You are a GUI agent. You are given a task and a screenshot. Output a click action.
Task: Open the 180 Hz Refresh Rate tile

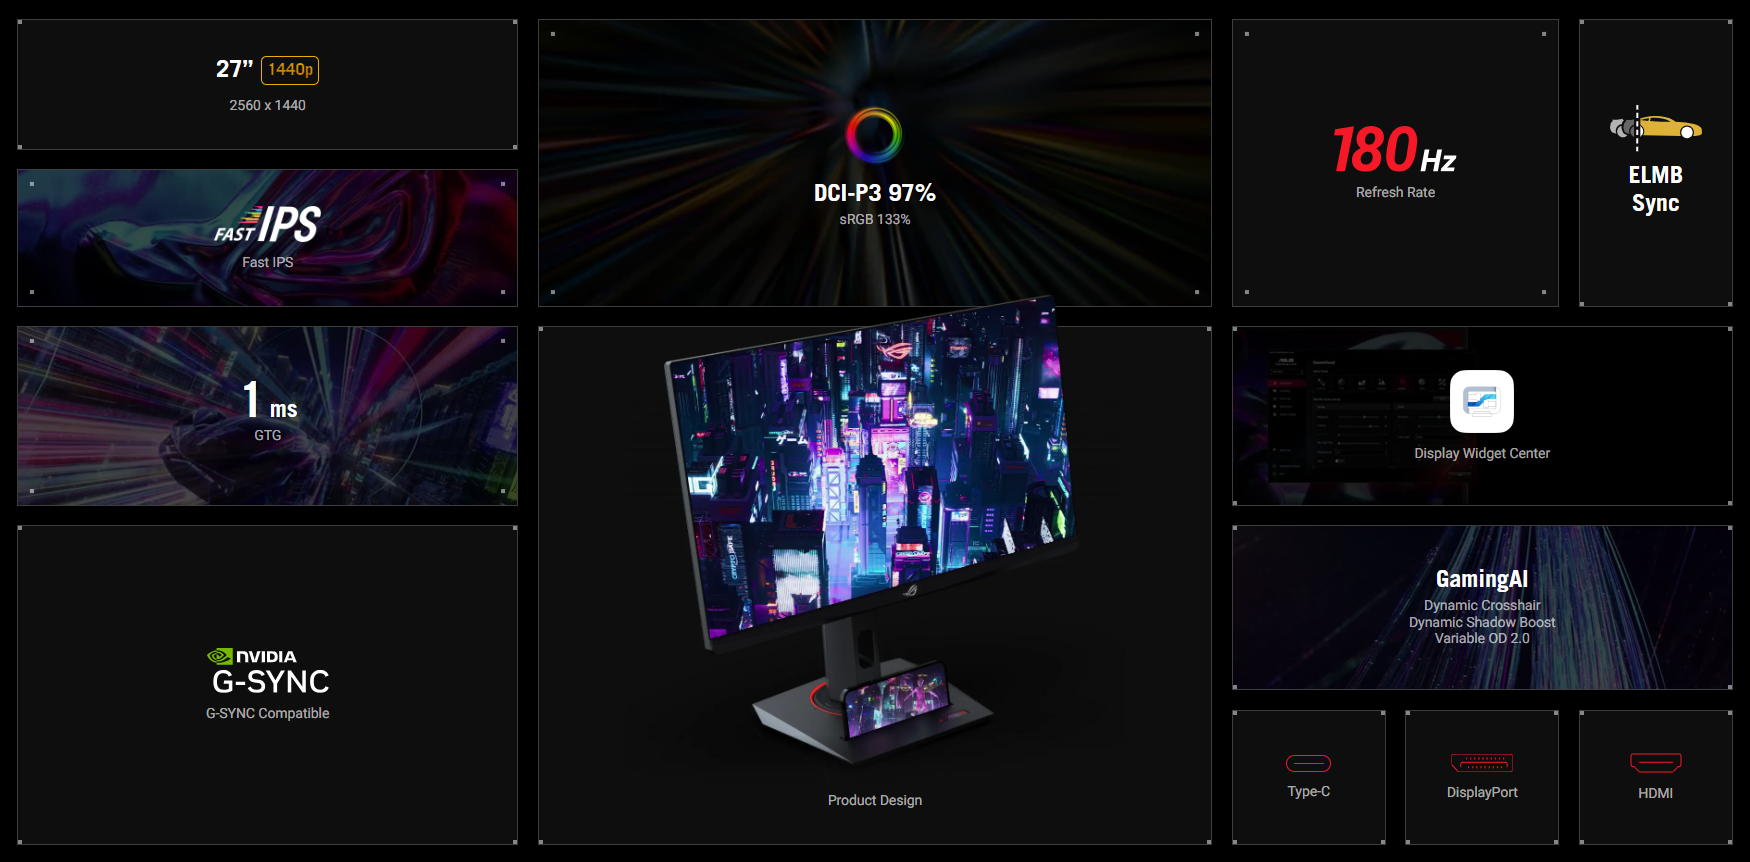(1394, 163)
